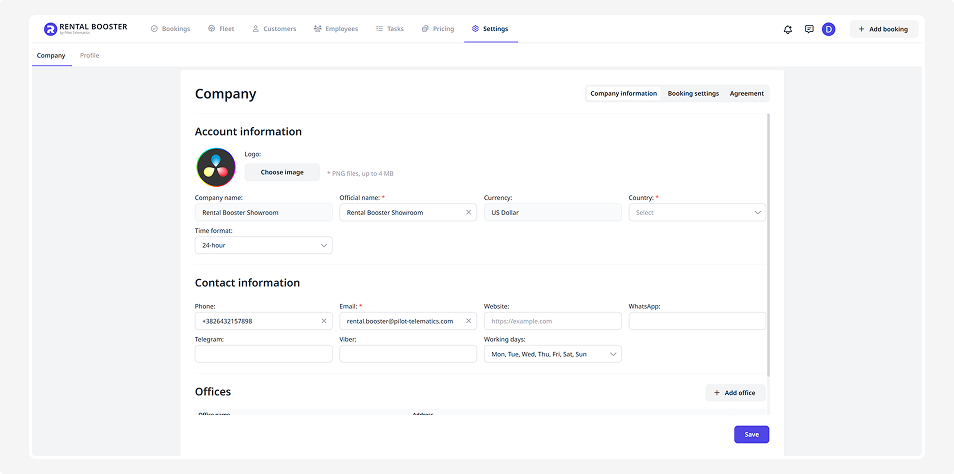954x474 pixels.
Task: Click the user avatar D icon
Action: click(x=828, y=29)
